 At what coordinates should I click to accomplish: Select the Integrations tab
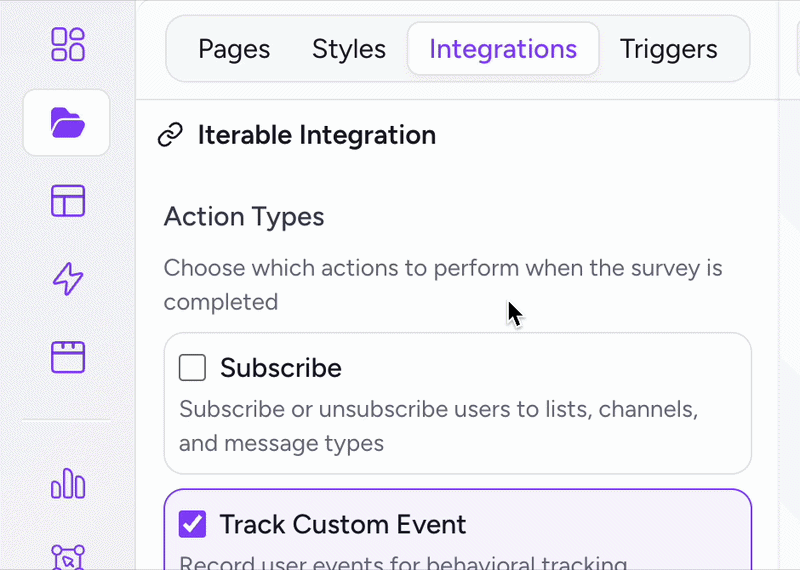(x=503, y=49)
